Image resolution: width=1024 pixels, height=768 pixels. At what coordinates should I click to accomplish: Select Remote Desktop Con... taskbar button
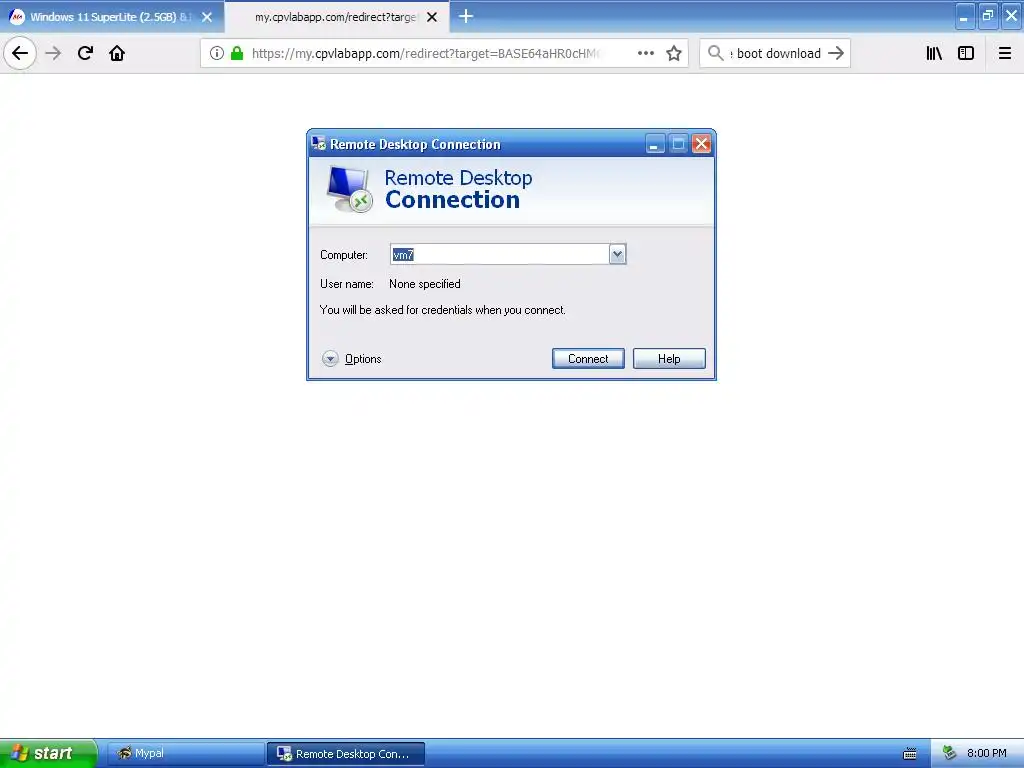click(x=346, y=754)
